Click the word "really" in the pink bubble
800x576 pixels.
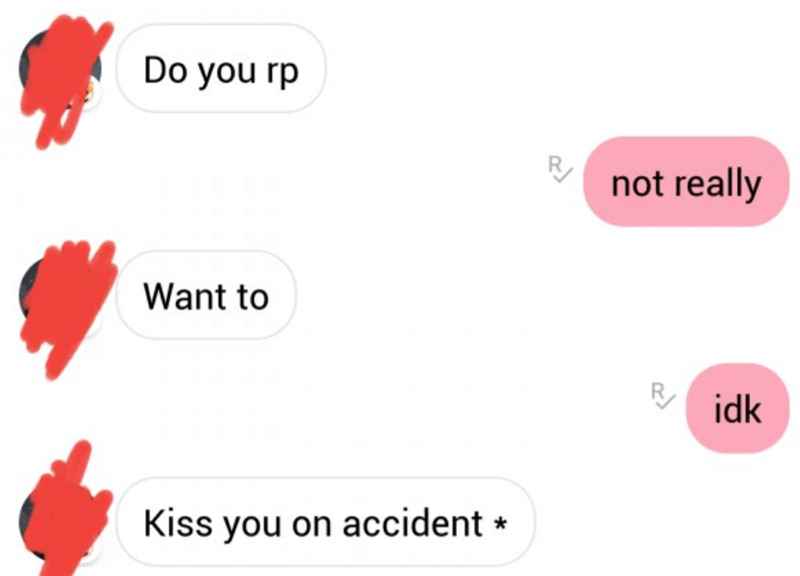(718, 184)
